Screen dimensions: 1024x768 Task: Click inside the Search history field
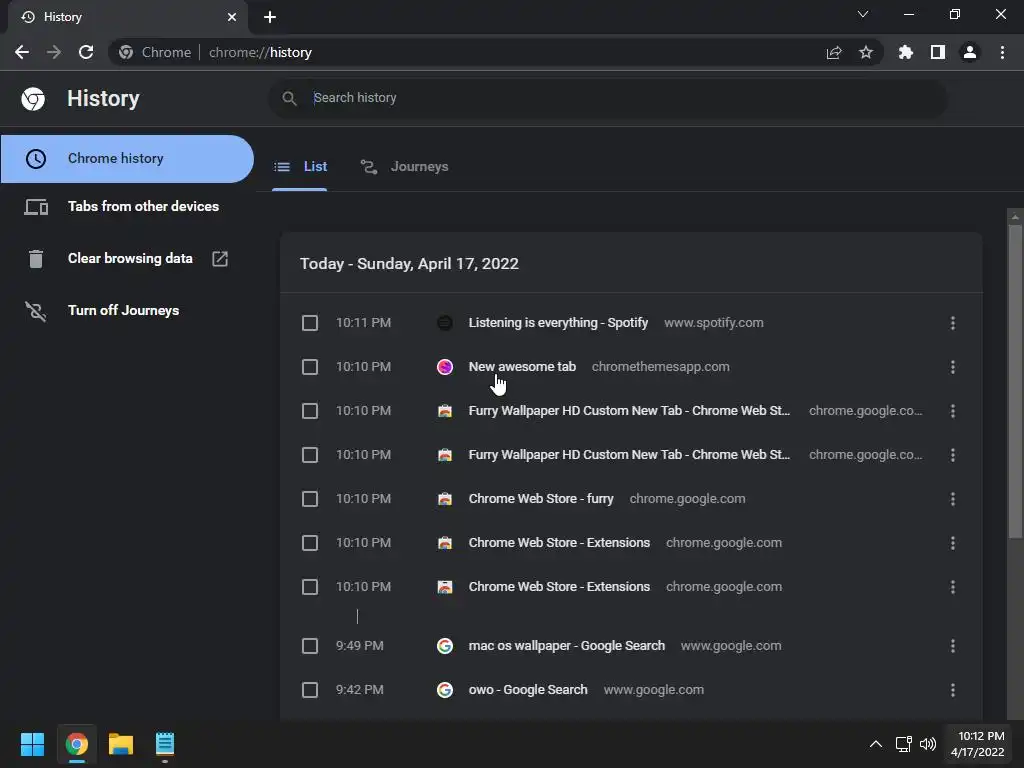(x=607, y=98)
